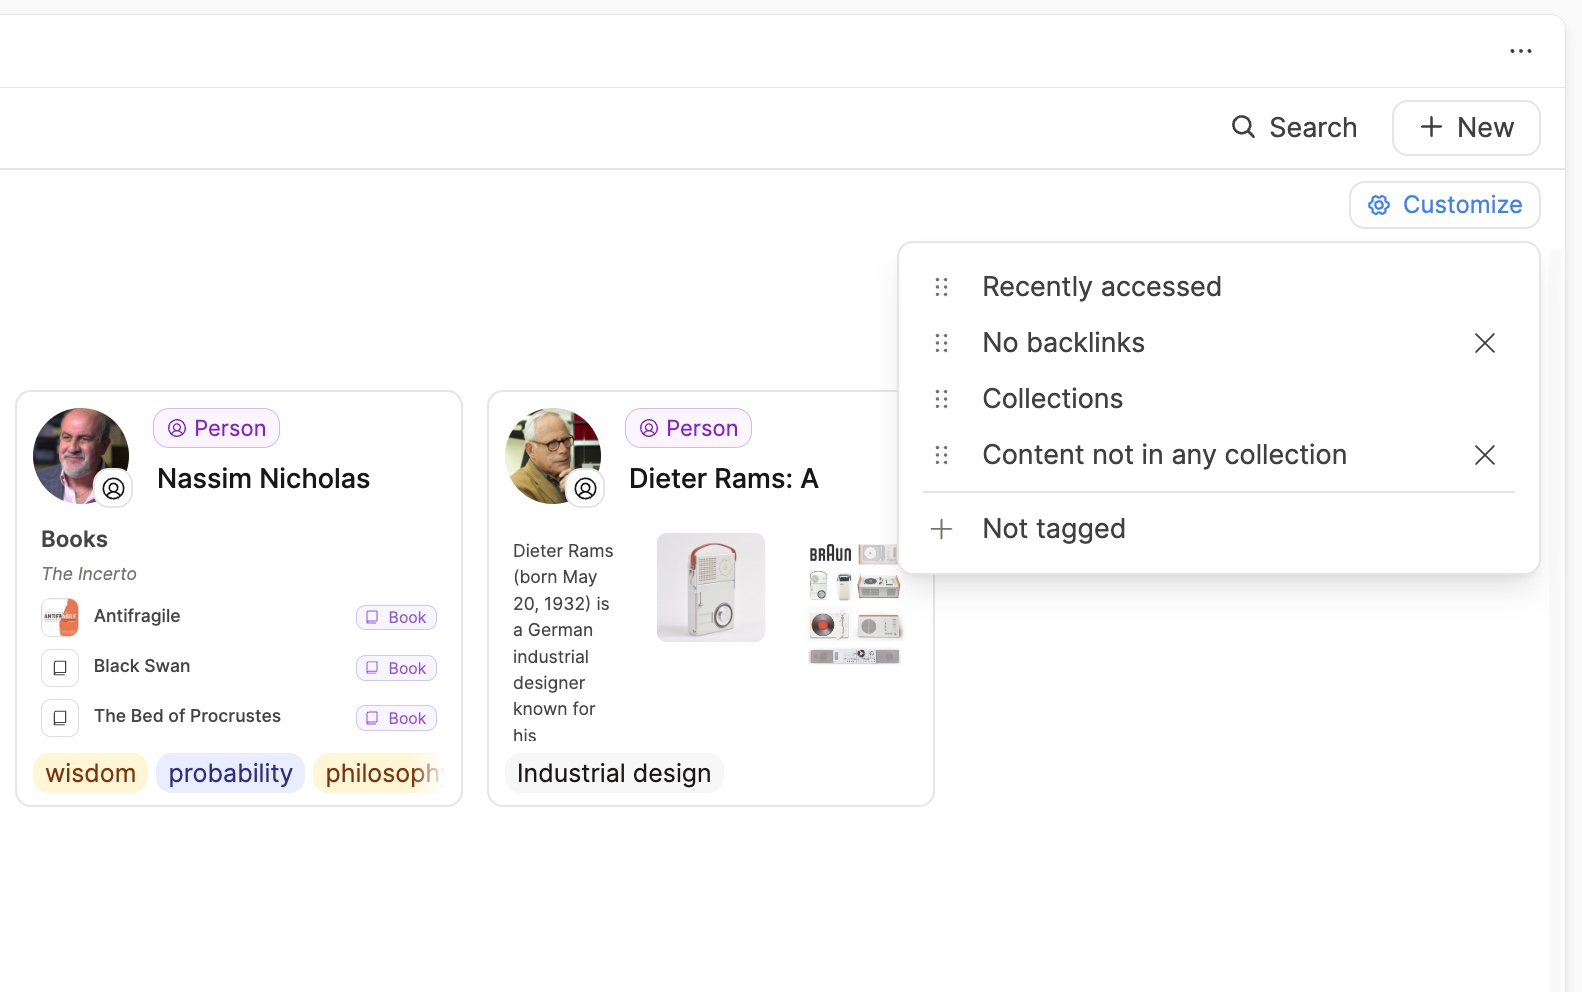Screen dimensions: 1582x992
Task: Grab the drag handle beside No backlinks
Action: pyautogui.click(x=941, y=343)
